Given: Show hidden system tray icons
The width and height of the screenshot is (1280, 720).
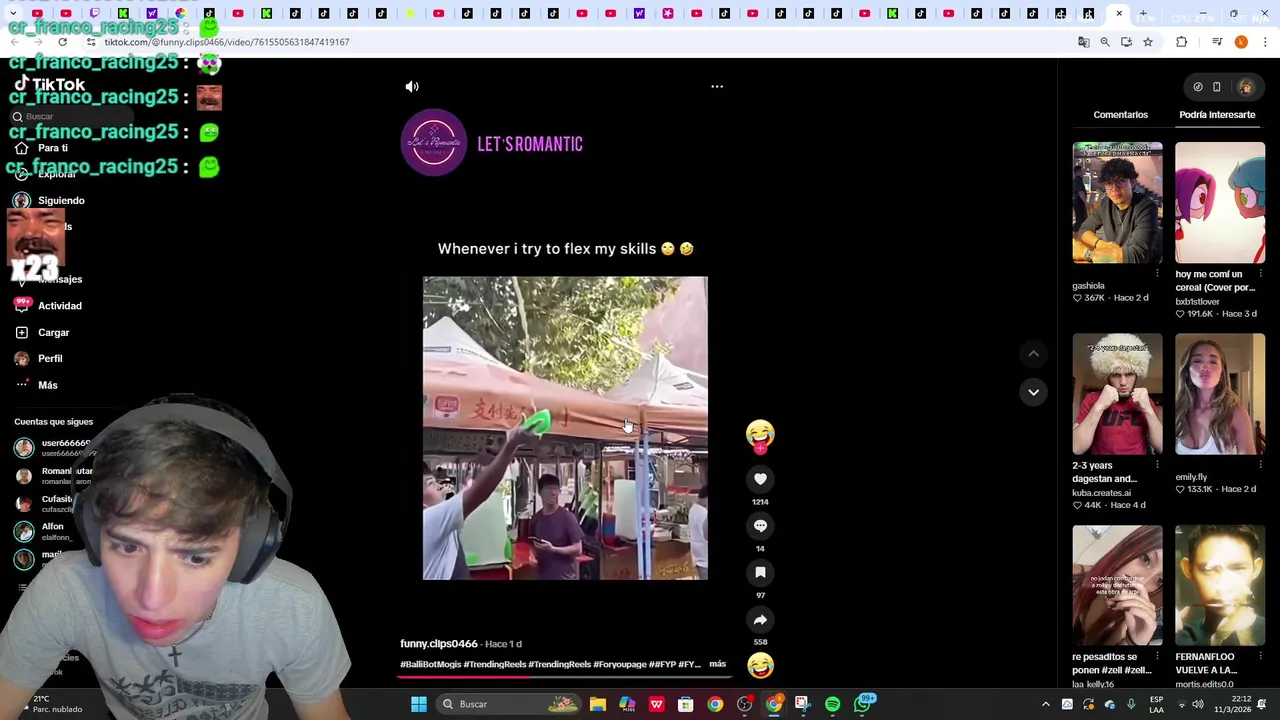Looking at the screenshot, I should 1046,704.
